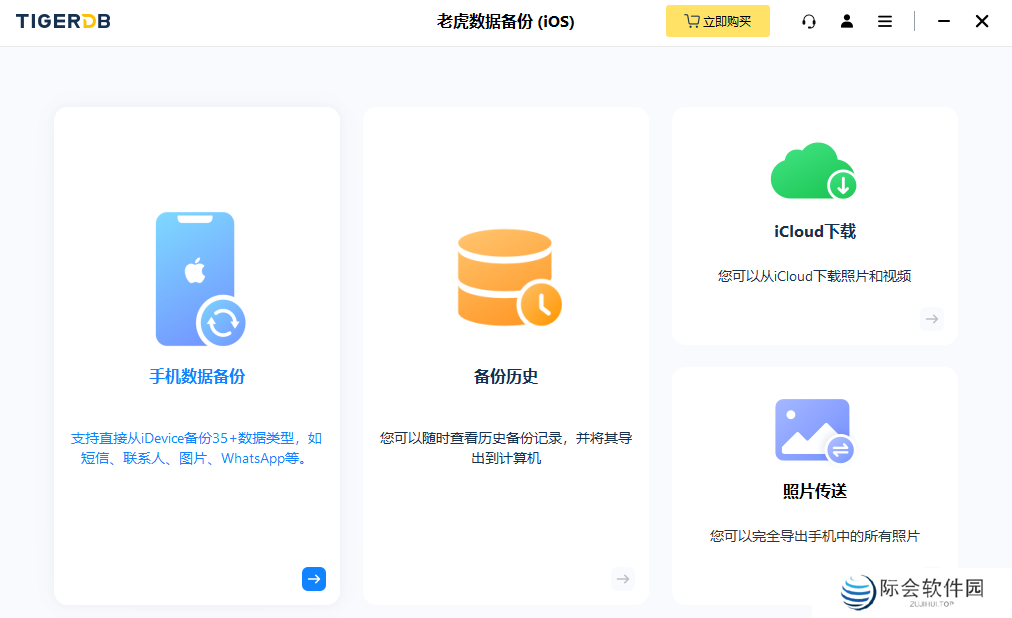Click the TIGERDB logo
1012x618 pixels.
62,20
